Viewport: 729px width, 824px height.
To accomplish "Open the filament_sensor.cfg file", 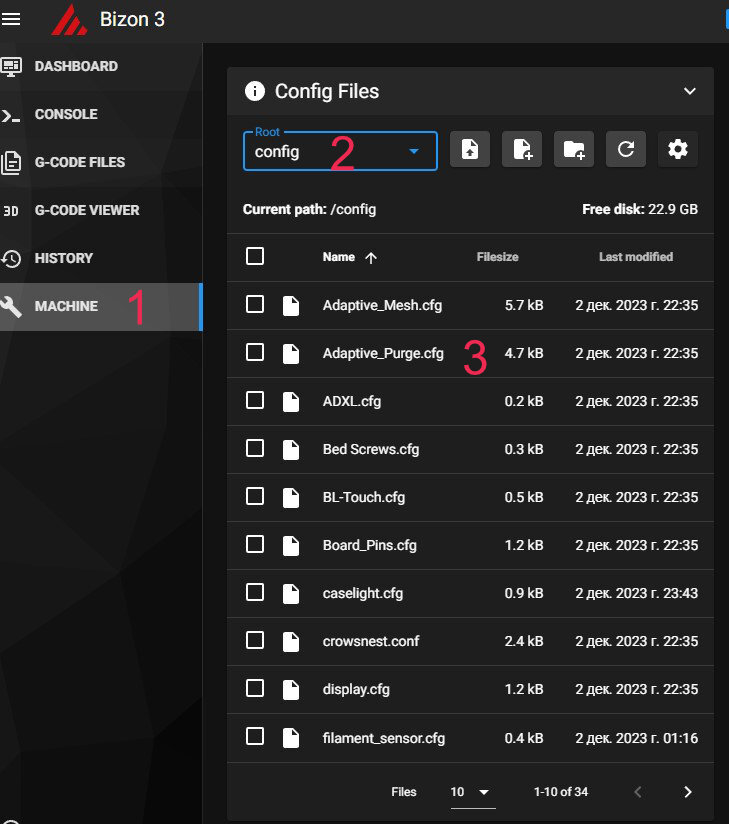I will [383, 738].
